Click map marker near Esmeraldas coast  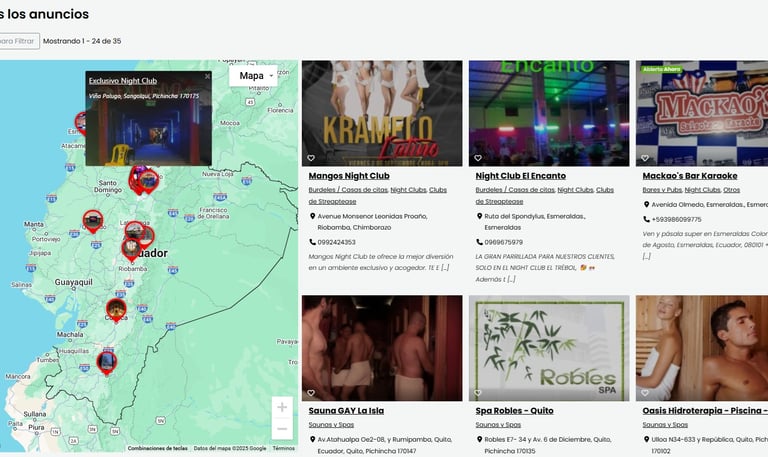pos(80,122)
